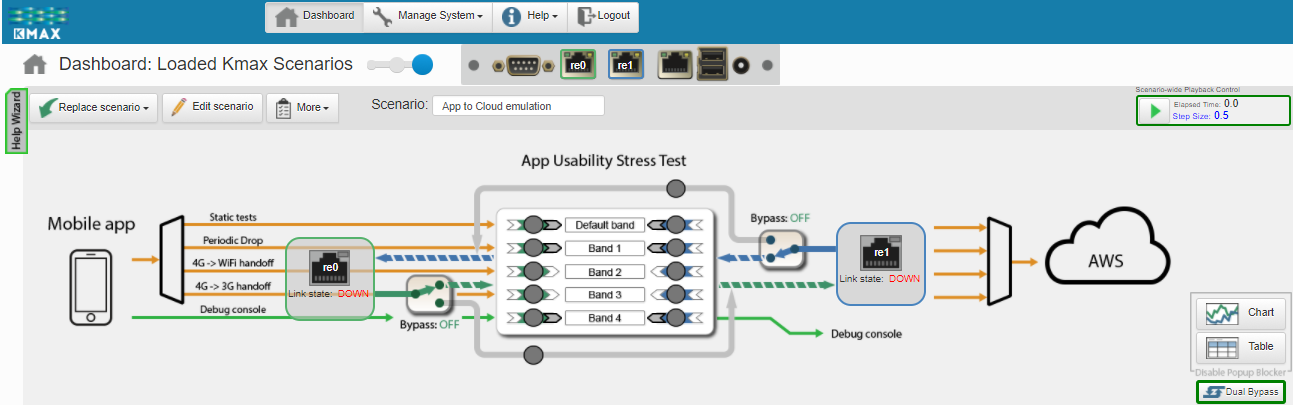Click the Step Size value 0.5
The image size is (1293, 405).
click(x=1221, y=116)
